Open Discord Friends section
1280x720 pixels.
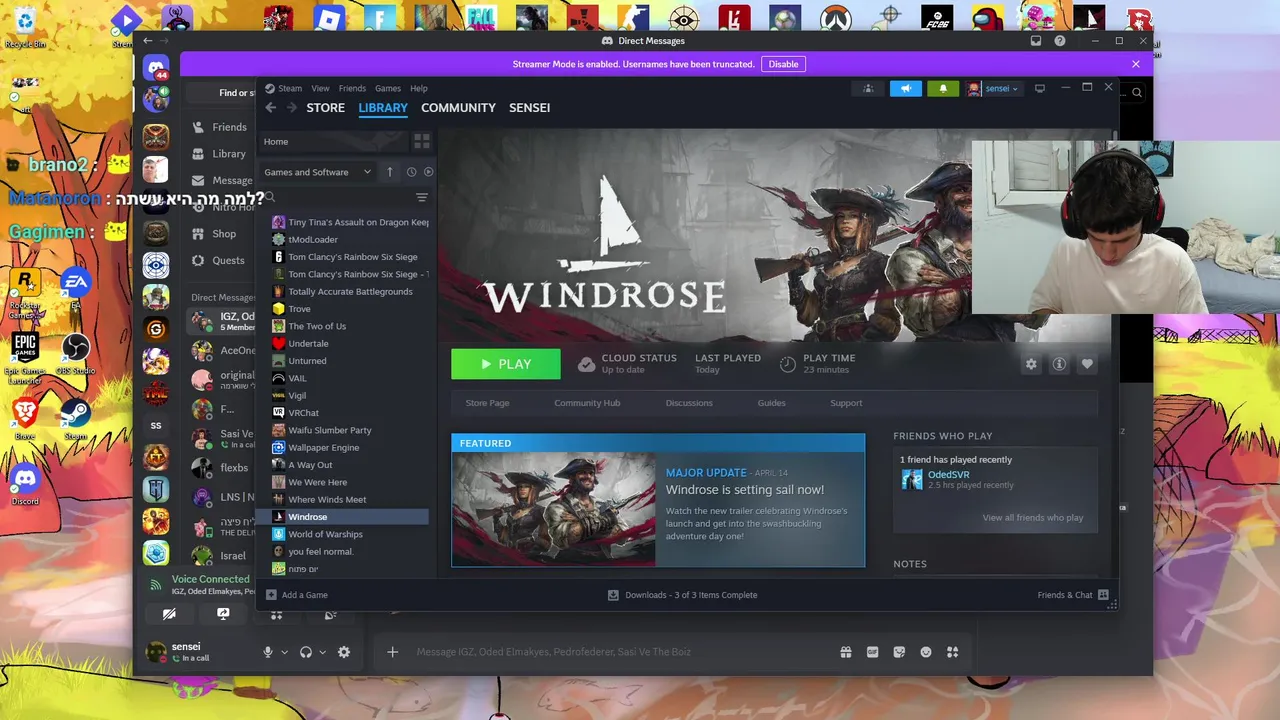tap(219, 127)
